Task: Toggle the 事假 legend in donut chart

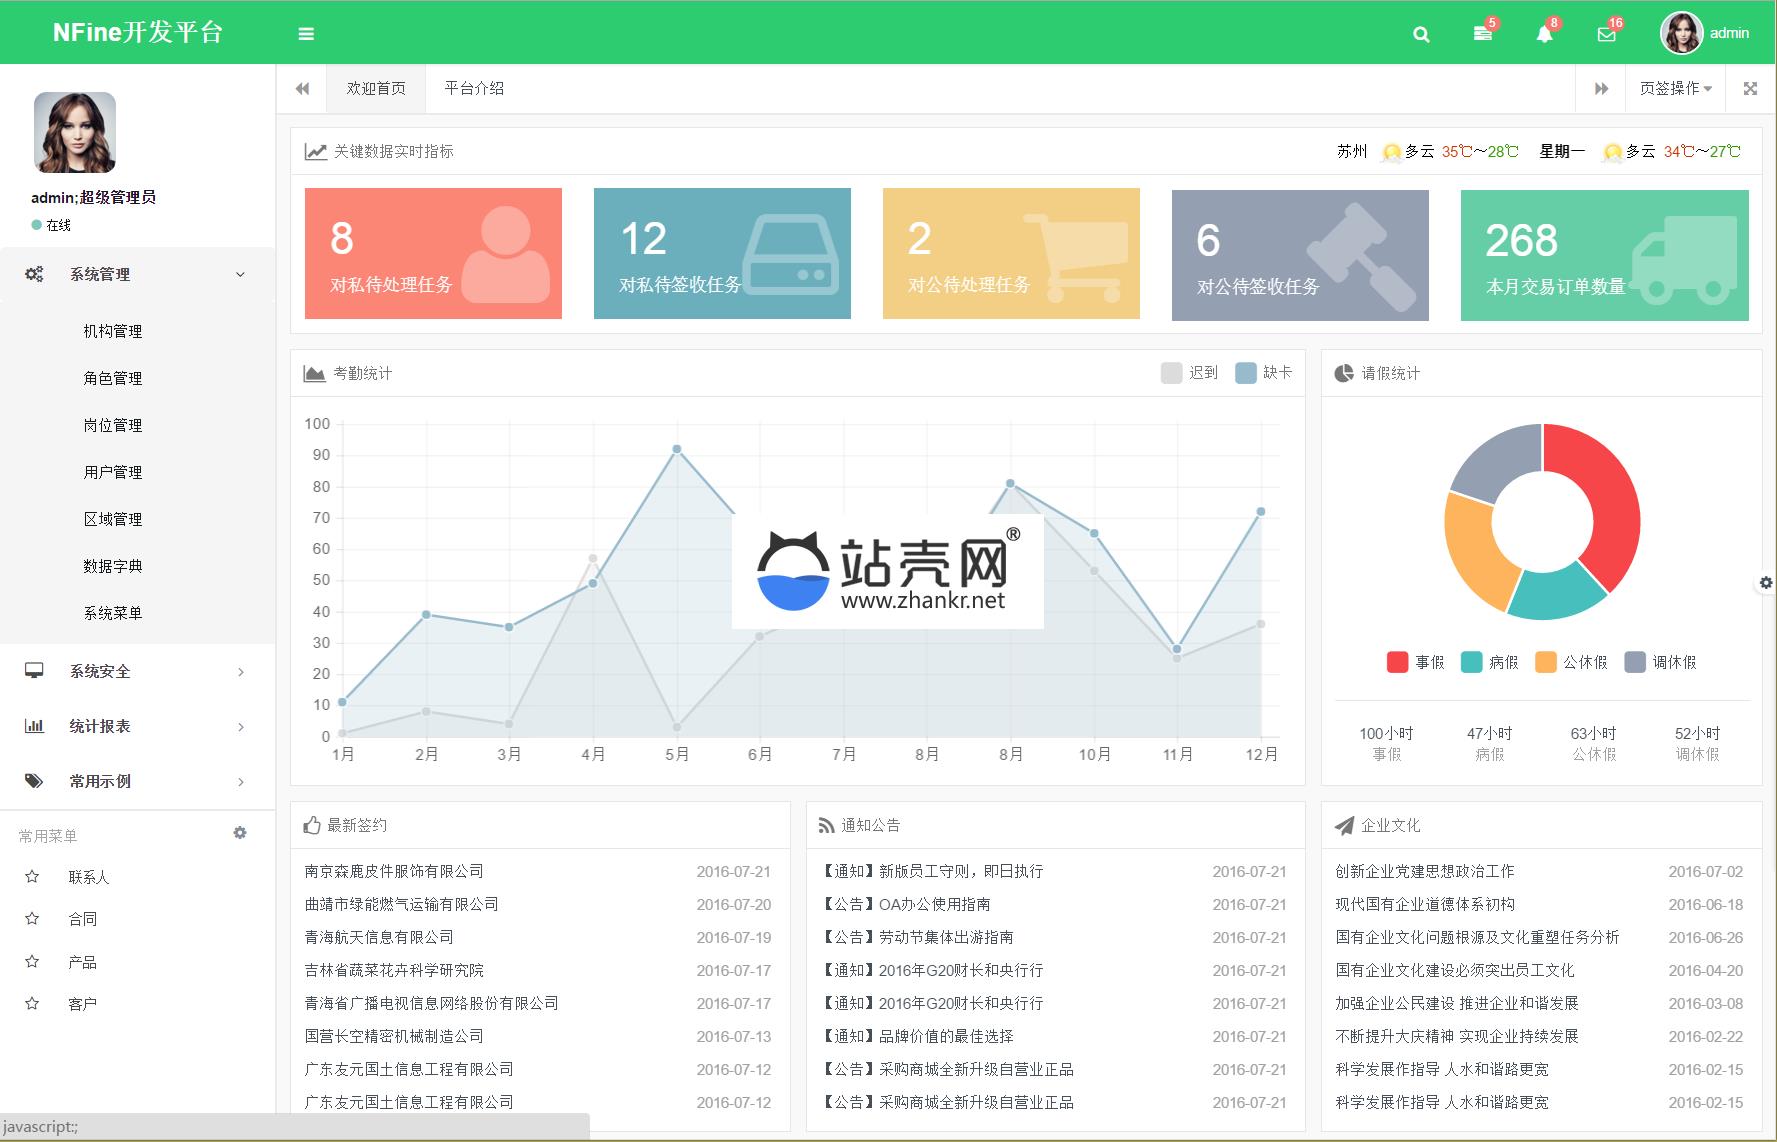Action: click(x=1415, y=662)
